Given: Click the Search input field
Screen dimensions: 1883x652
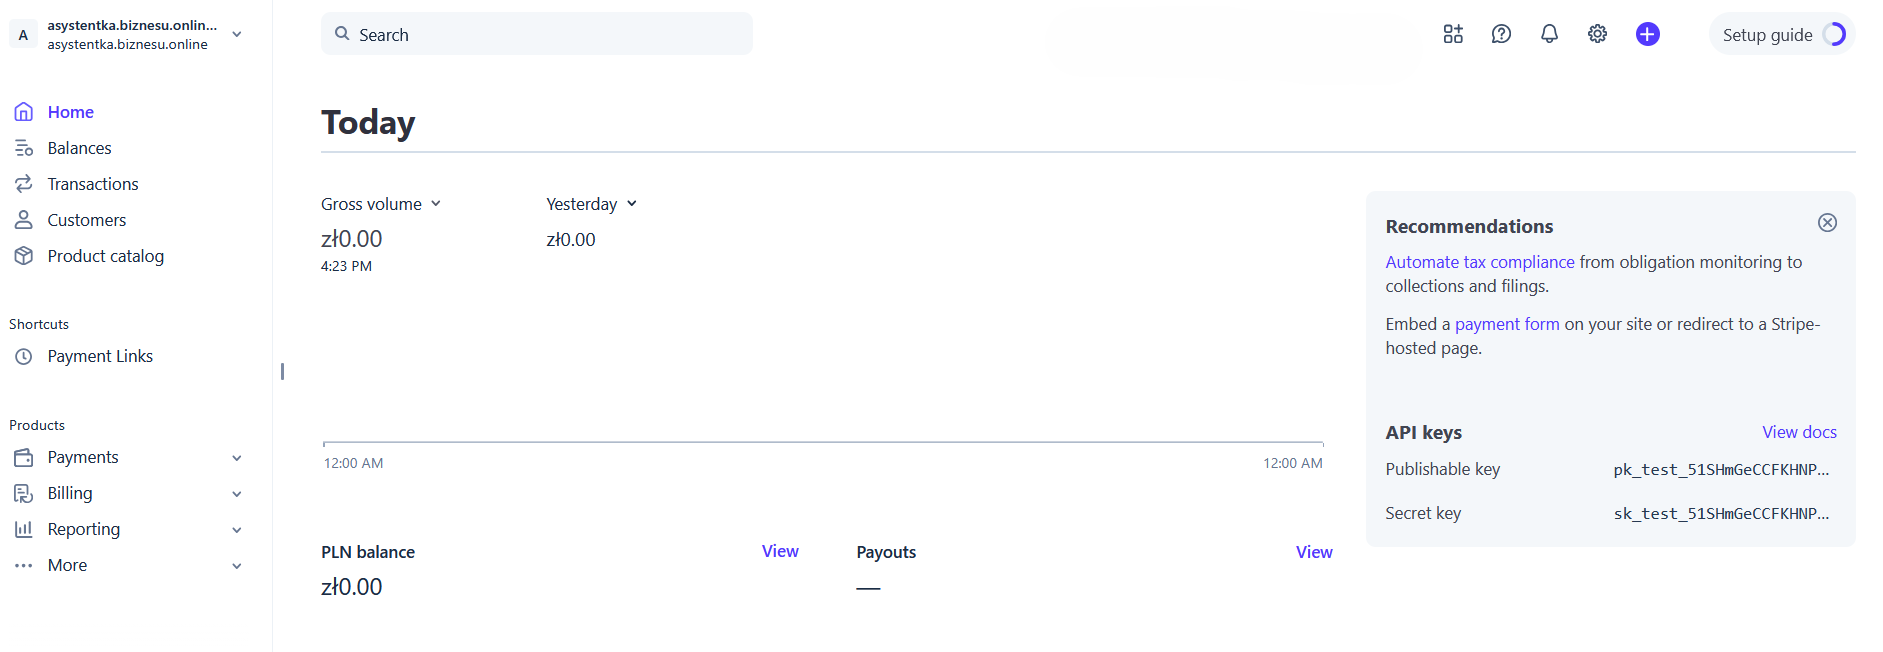Looking at the screenshot, I should click(537, 35).
